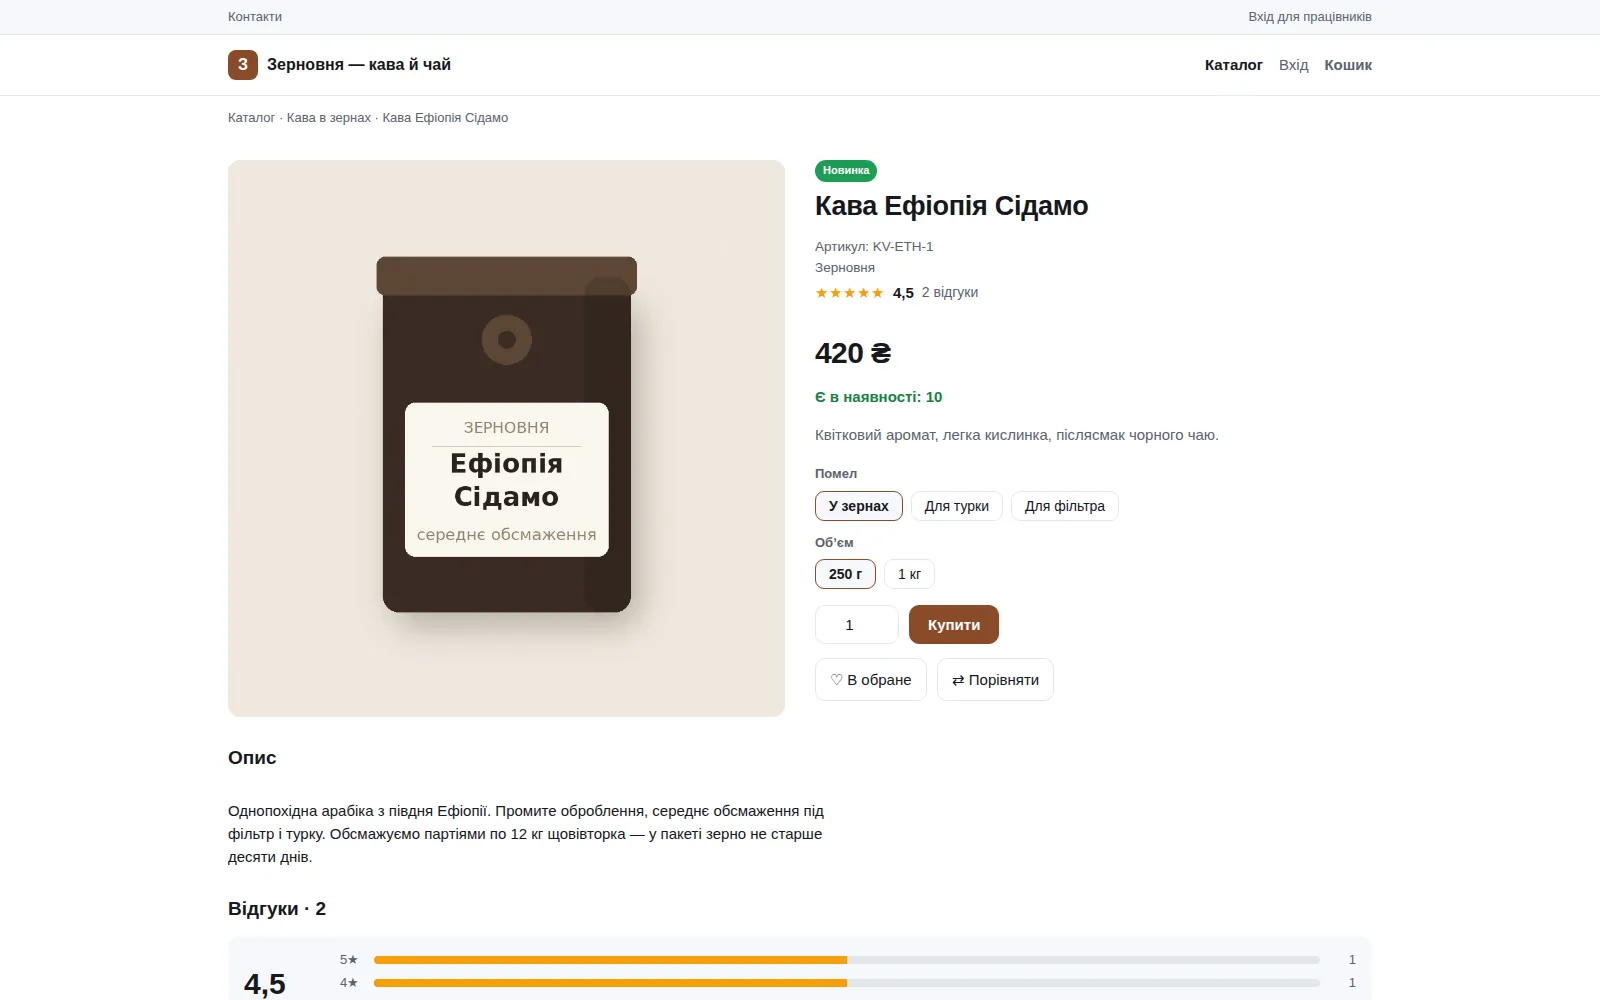The width and height of the screenshot is (1600, 1000).
Task: Click the Зерновня brand text under article
Action: click(x=845, y=268)
